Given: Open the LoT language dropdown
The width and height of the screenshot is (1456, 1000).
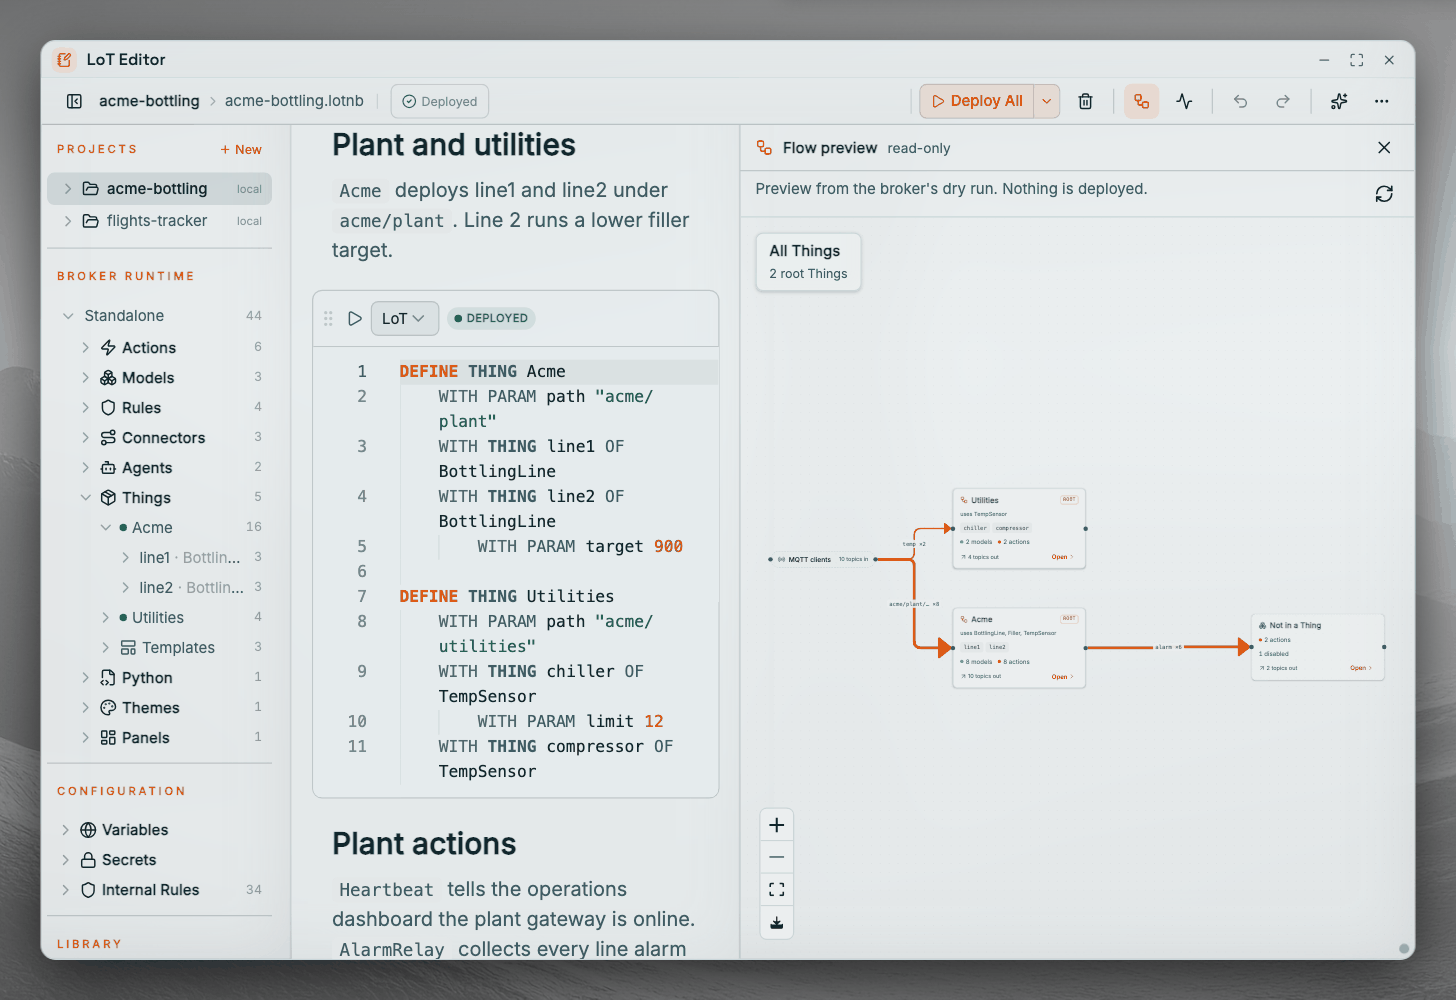Looking at the screenshot, I should coord(404,318).
